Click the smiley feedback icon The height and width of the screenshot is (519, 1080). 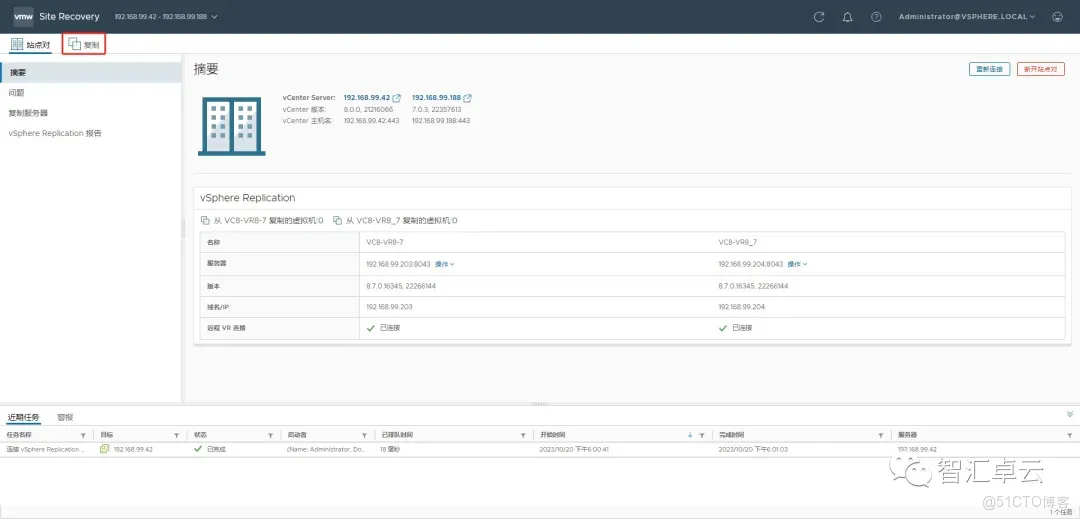pyautogui.click(x=1057, y=17)
